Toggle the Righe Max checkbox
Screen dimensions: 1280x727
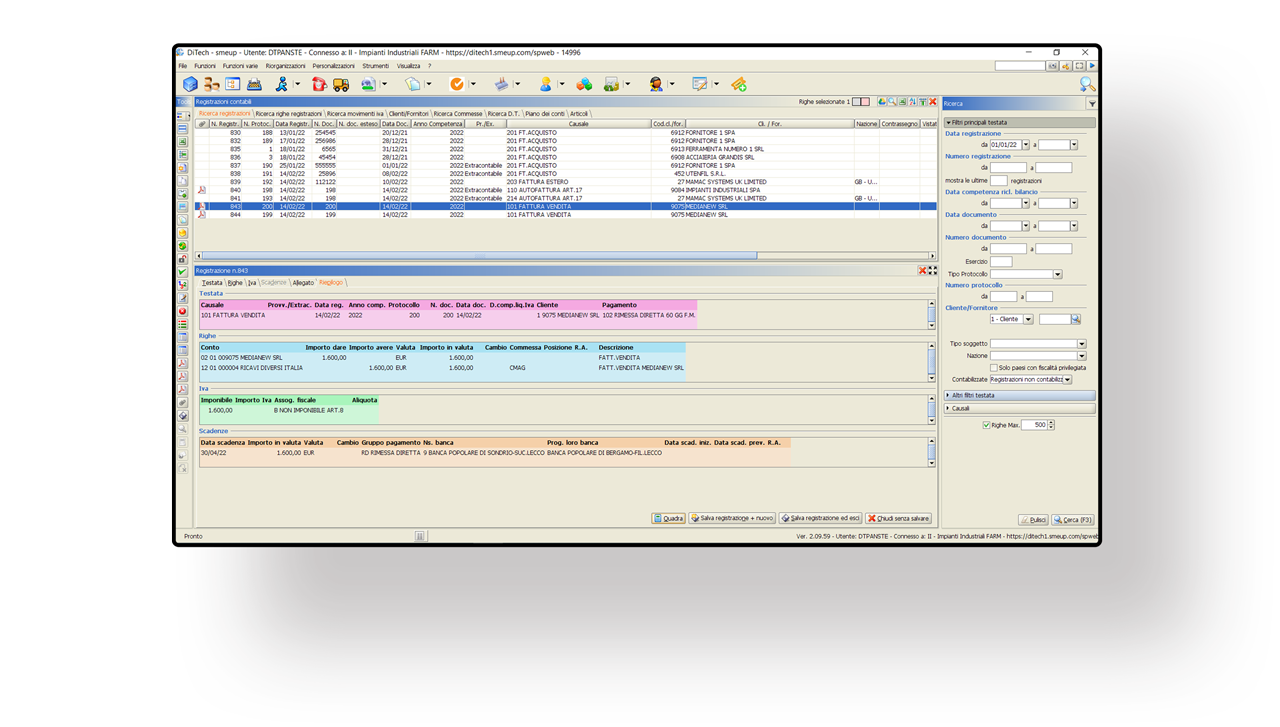click(x=988, y=425)
